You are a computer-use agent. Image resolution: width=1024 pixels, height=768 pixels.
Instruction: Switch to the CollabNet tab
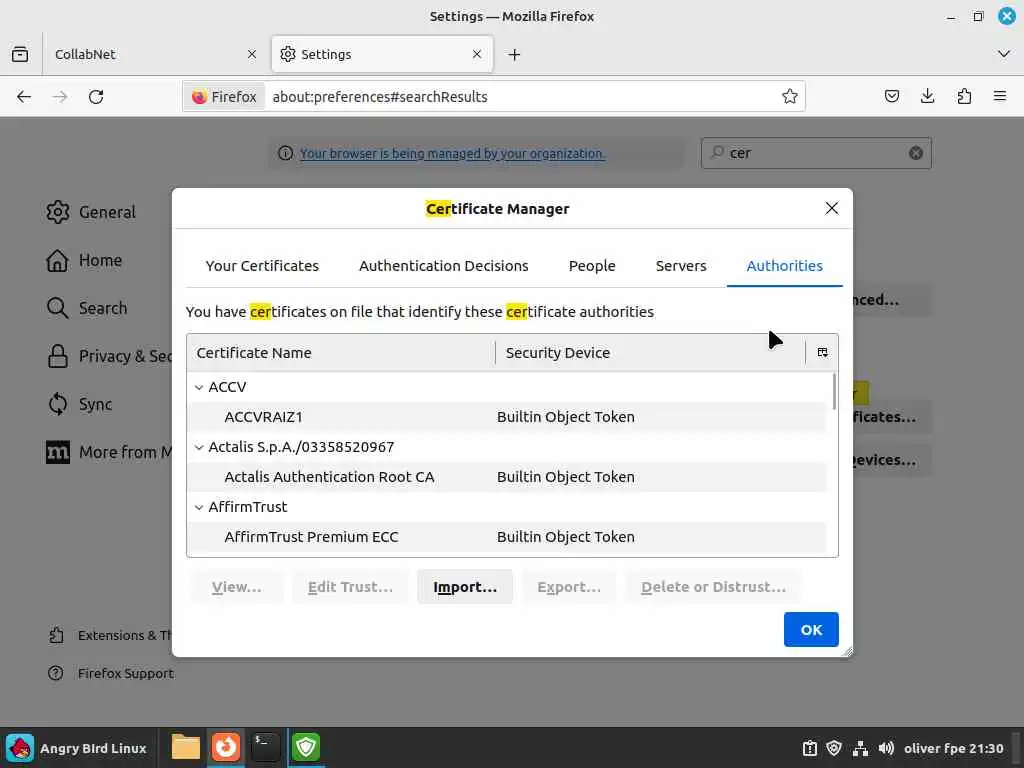[x=155, y=54]
